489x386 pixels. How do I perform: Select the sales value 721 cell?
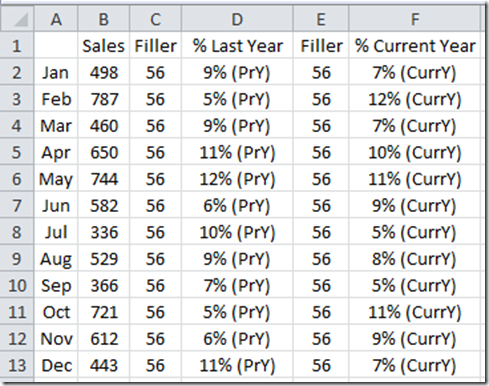click(x=104, y=312)
